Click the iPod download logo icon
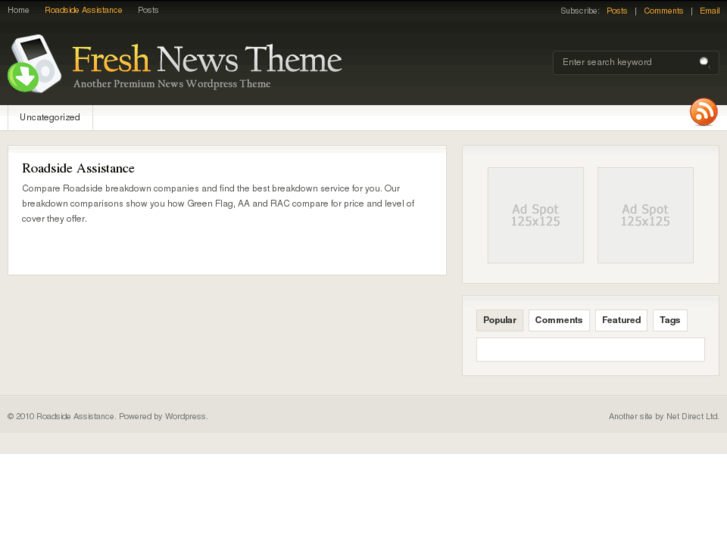Viewport: 727px width, 545px height. [35, 64]
